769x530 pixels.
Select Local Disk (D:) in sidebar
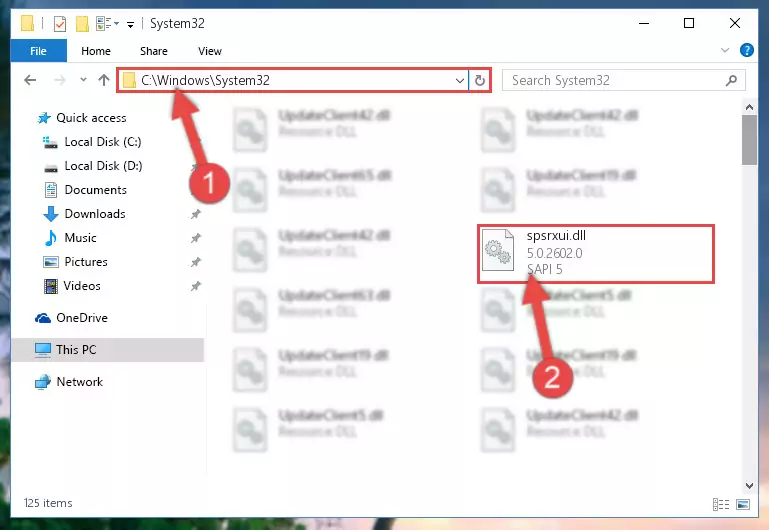pos(92,166)
